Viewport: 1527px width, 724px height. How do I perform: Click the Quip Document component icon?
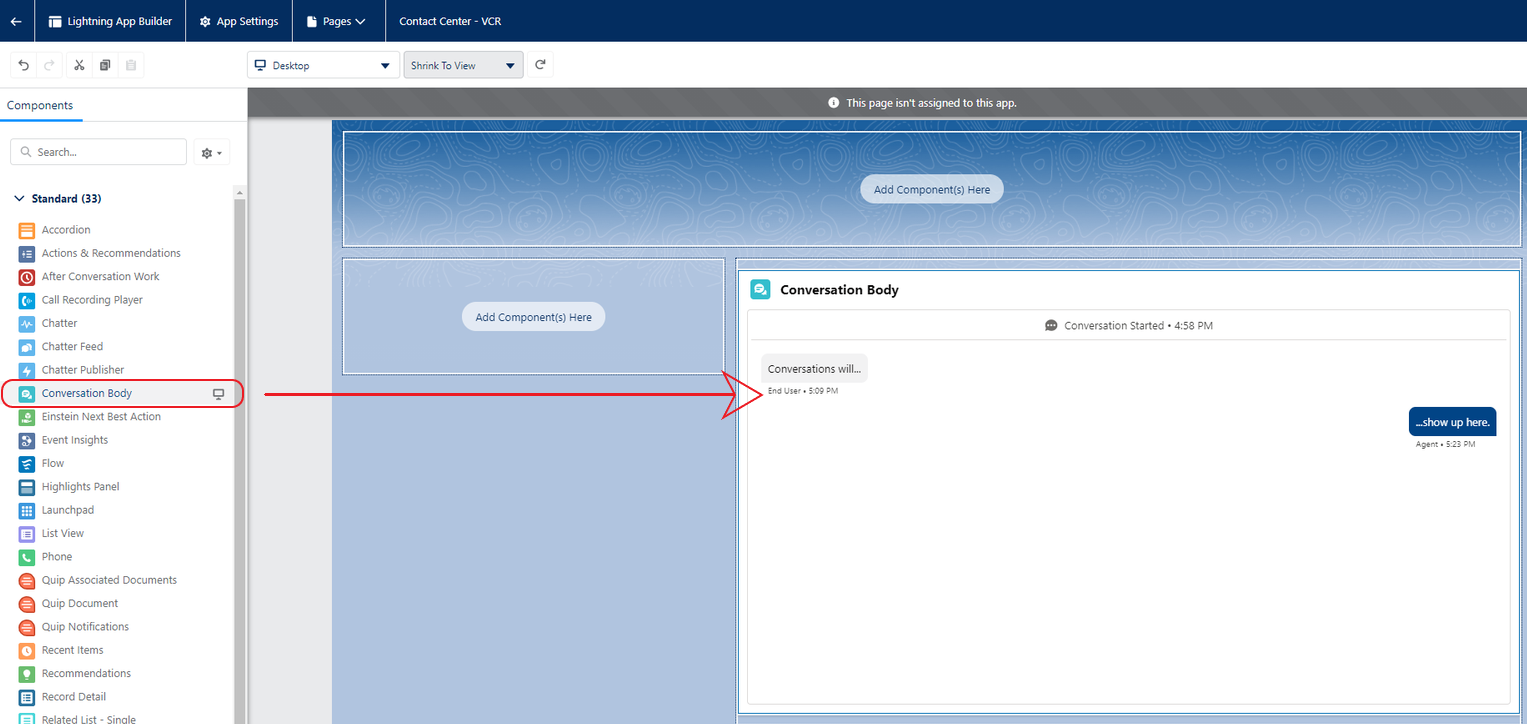click(x=27, y=604)
